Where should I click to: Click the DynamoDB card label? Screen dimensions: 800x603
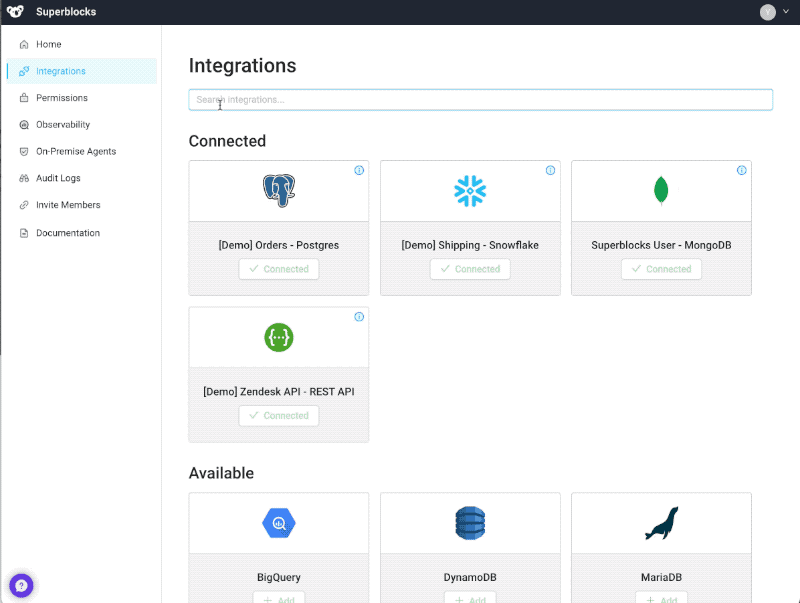(470, 577)
